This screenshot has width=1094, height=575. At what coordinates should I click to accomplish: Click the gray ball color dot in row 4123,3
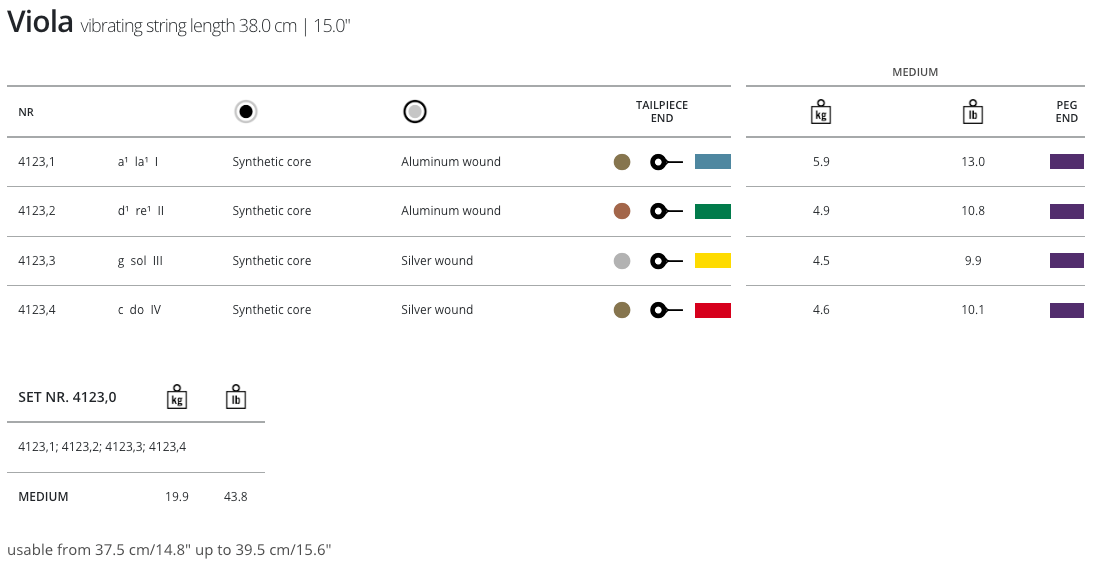(x=622, y=261)
